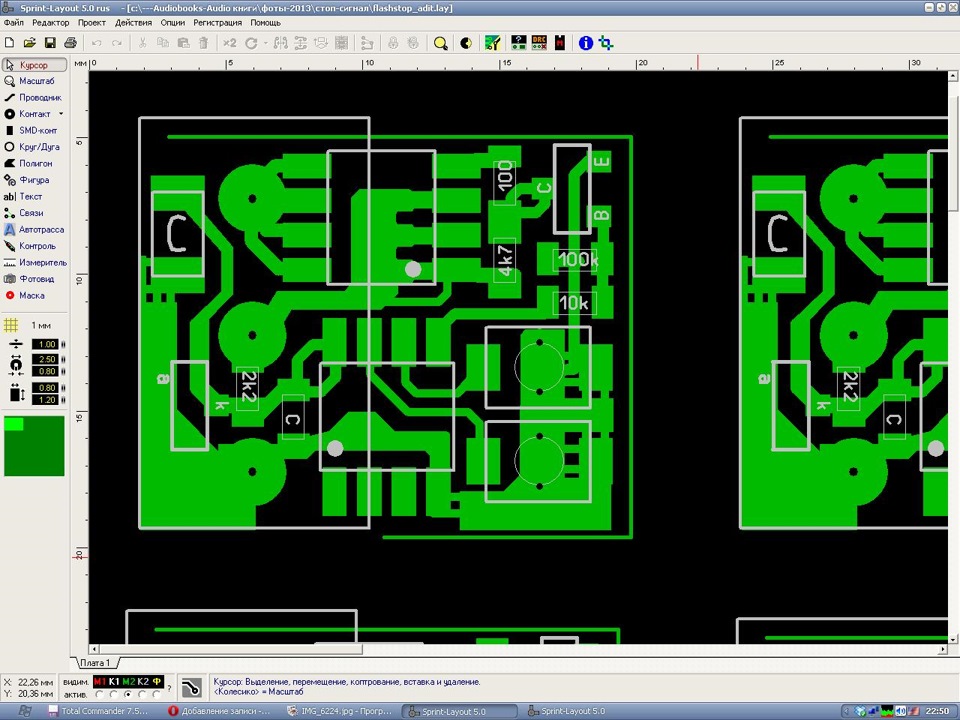The width and height of the screenshot is (960, 720).
Task: Open the red M component icon
Action: point(560,43)
